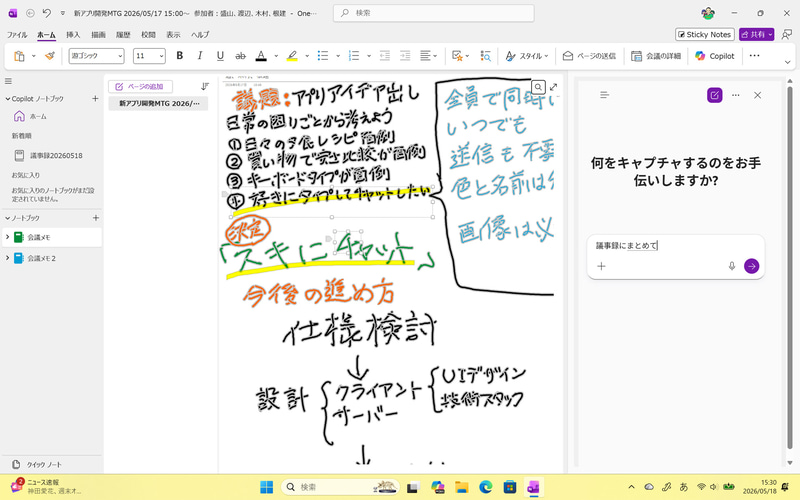Click the plus attach icon in Copilot
The image size is (800, 500).
click(601, 266)
